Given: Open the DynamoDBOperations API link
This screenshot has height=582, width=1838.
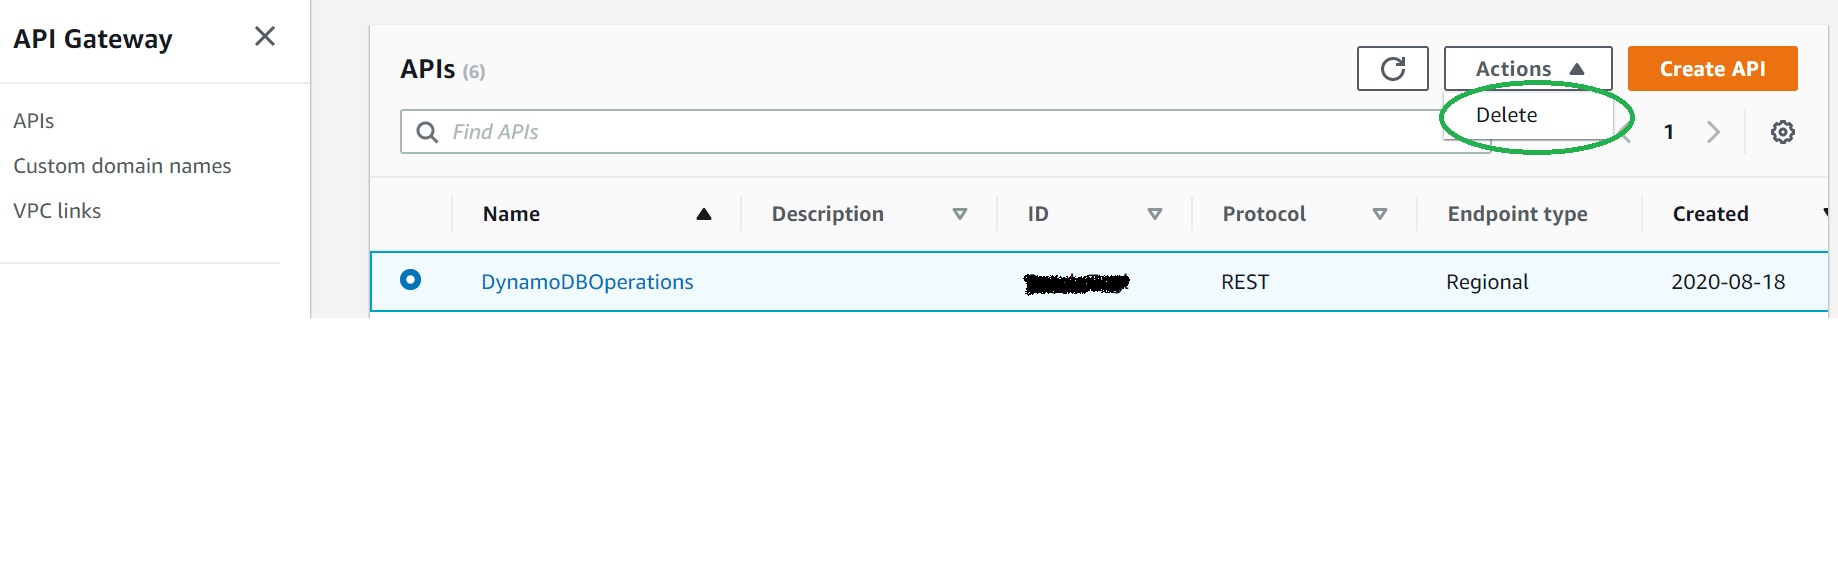Looking at the screenshot, I should (587, 282).
